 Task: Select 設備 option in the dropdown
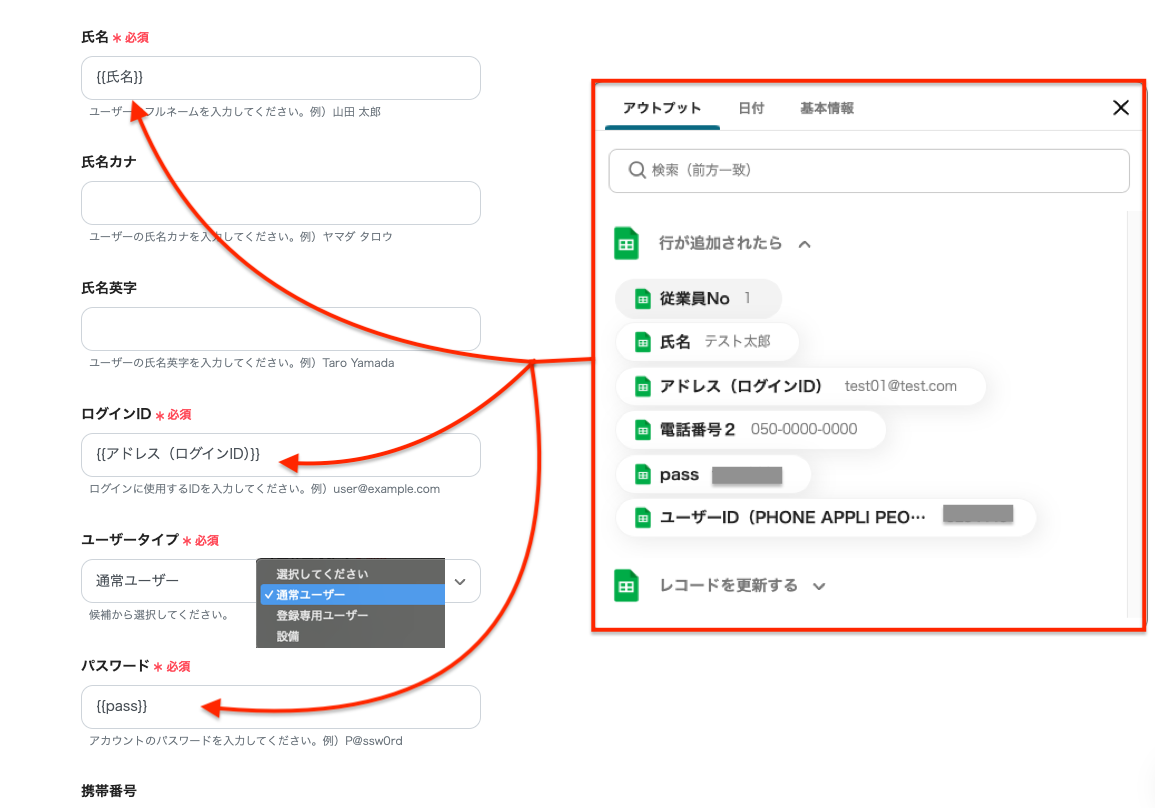point(351,636)
